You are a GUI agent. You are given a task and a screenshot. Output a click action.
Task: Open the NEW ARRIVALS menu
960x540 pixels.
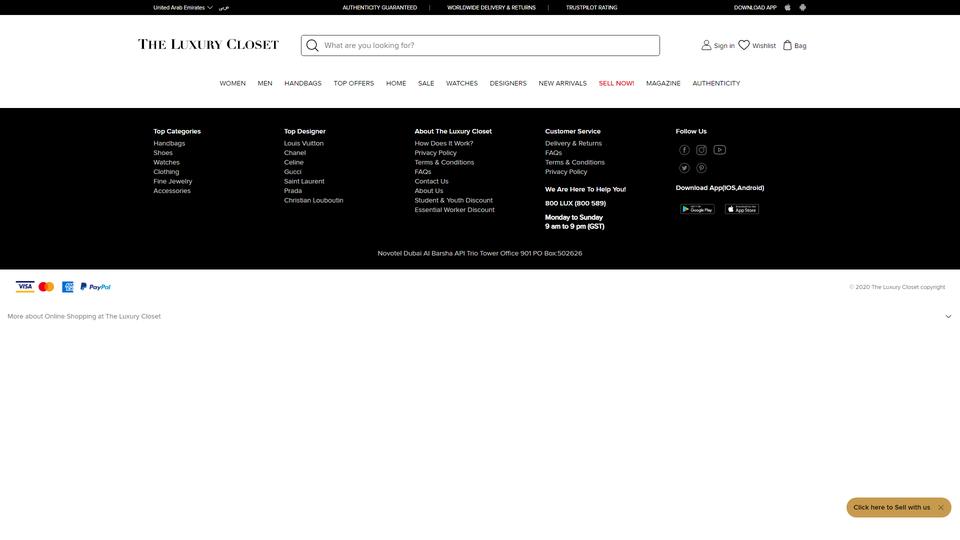[x=563, y=83]
